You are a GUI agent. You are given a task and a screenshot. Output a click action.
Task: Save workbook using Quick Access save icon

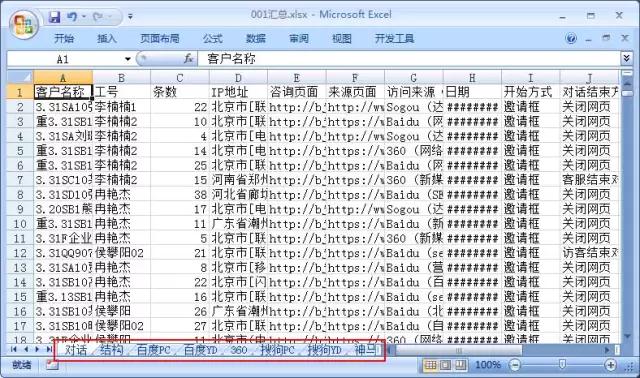[54, 17]
